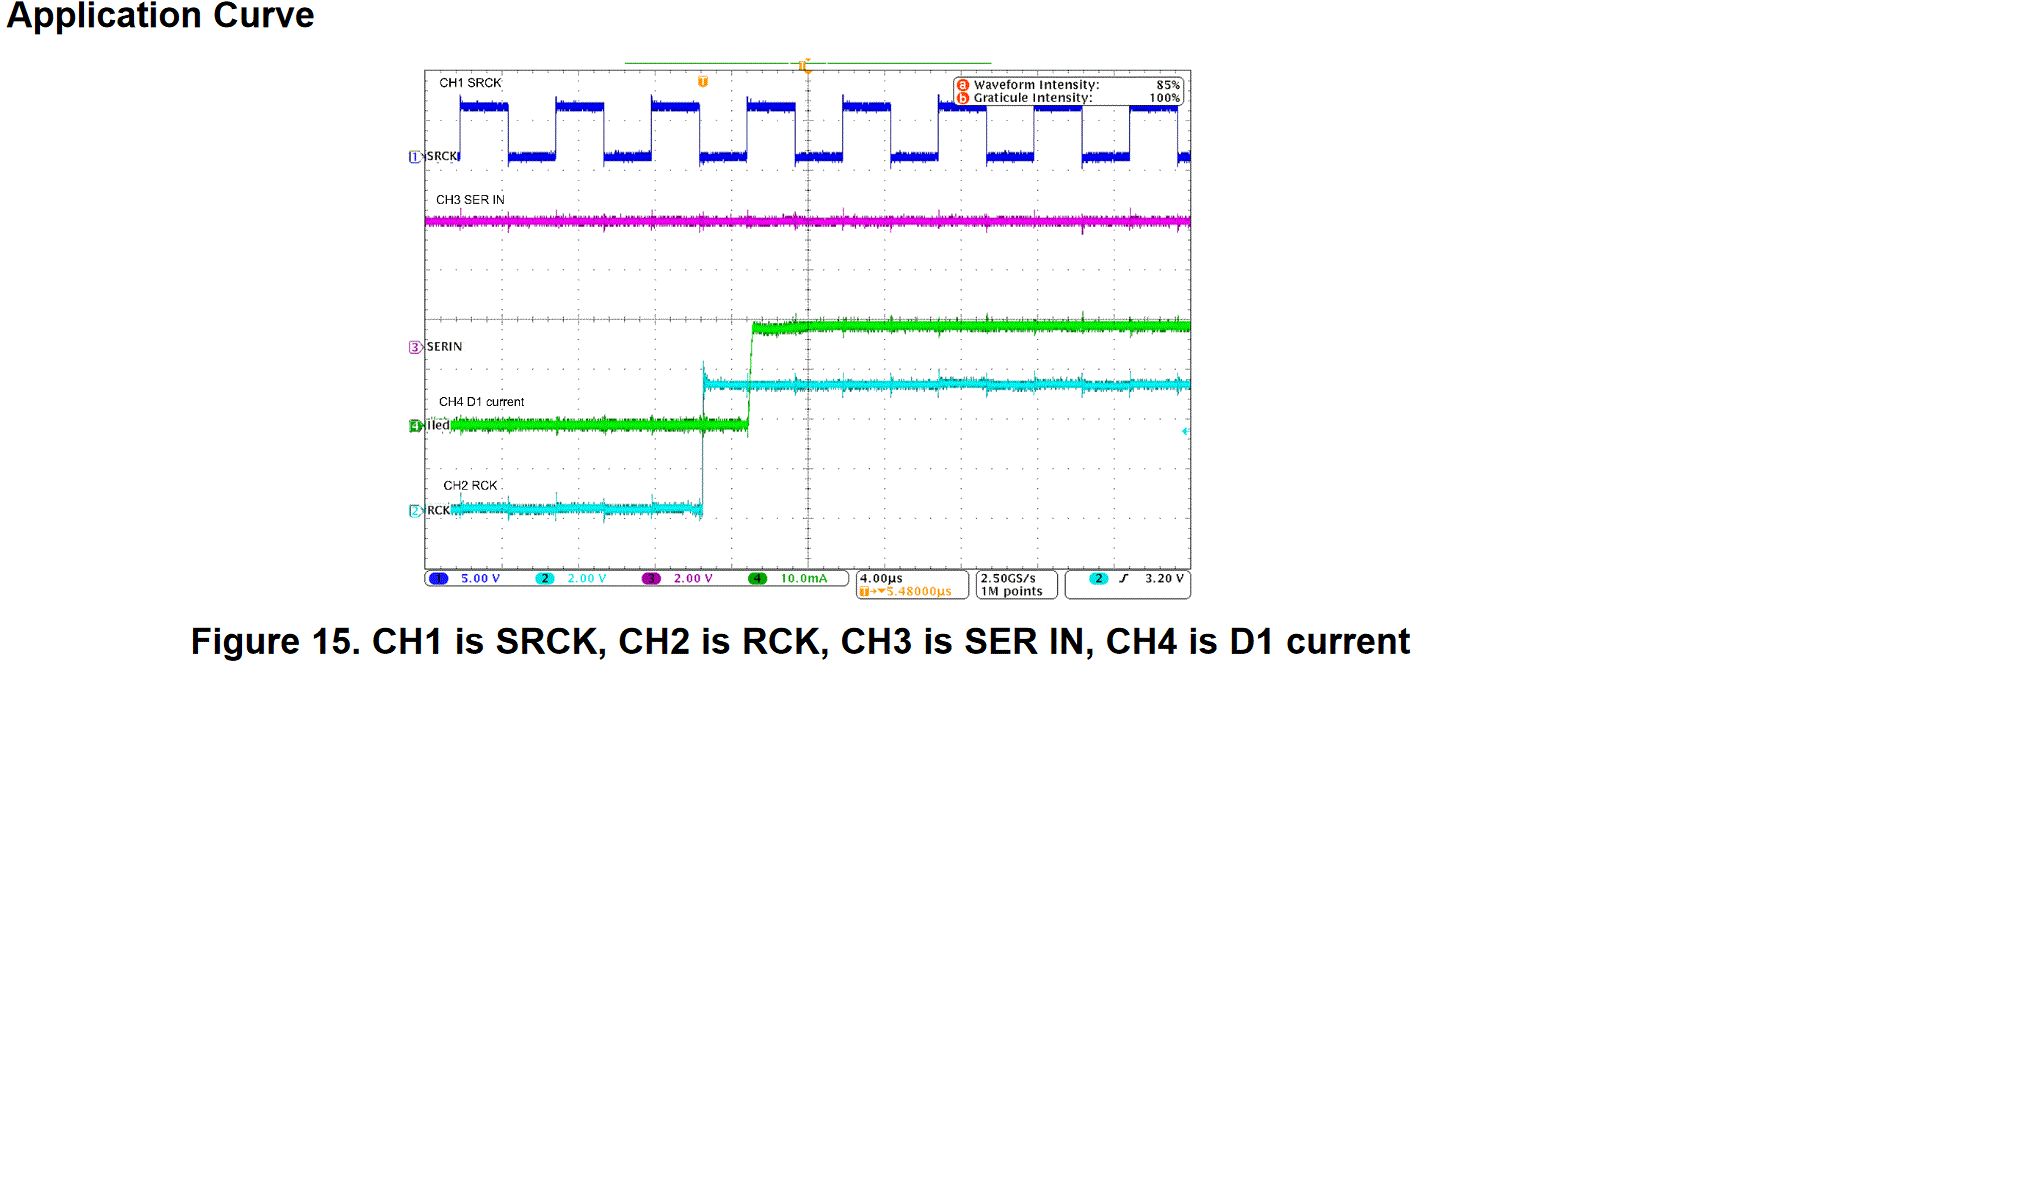Viewport: 2038px width, 1180px height.
Task: Click the channel 4 Iled ground marker
Action: pyautogui.click(x=415, y=426)
